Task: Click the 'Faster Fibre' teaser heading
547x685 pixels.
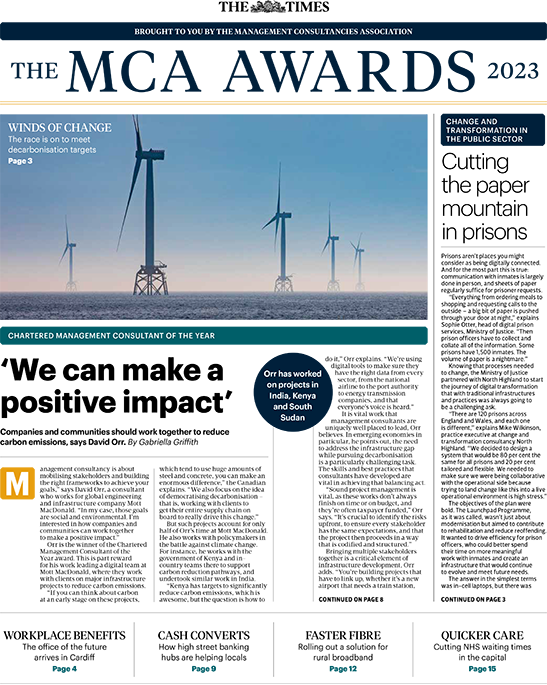Action: coord(343,635)
